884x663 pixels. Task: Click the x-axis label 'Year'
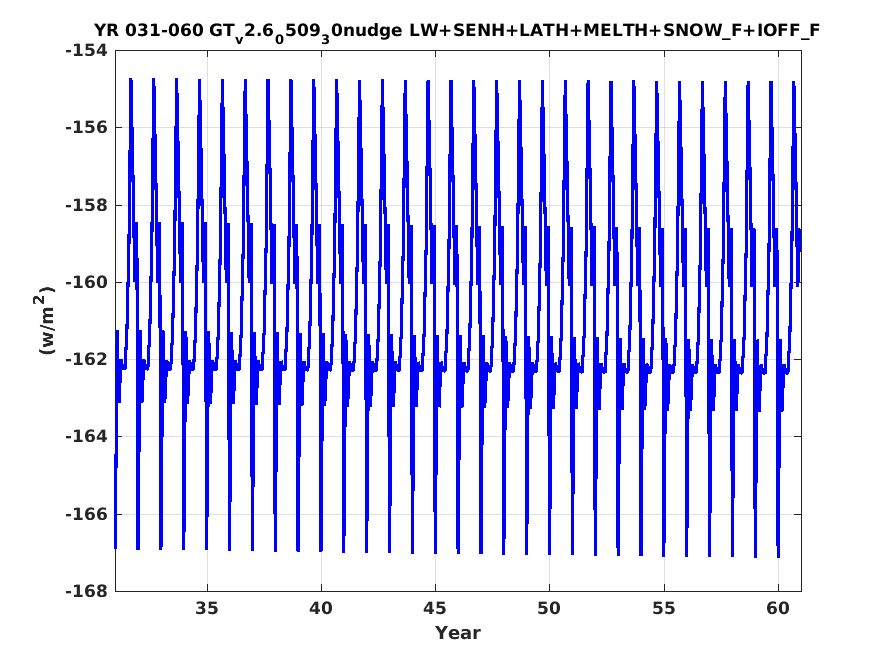coord(458,633)
